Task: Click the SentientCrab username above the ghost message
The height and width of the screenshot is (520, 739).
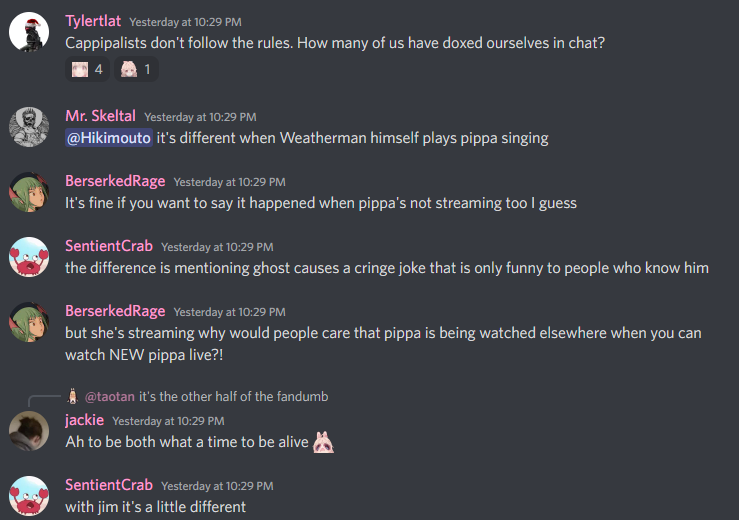Action: (x=109, y=246)
